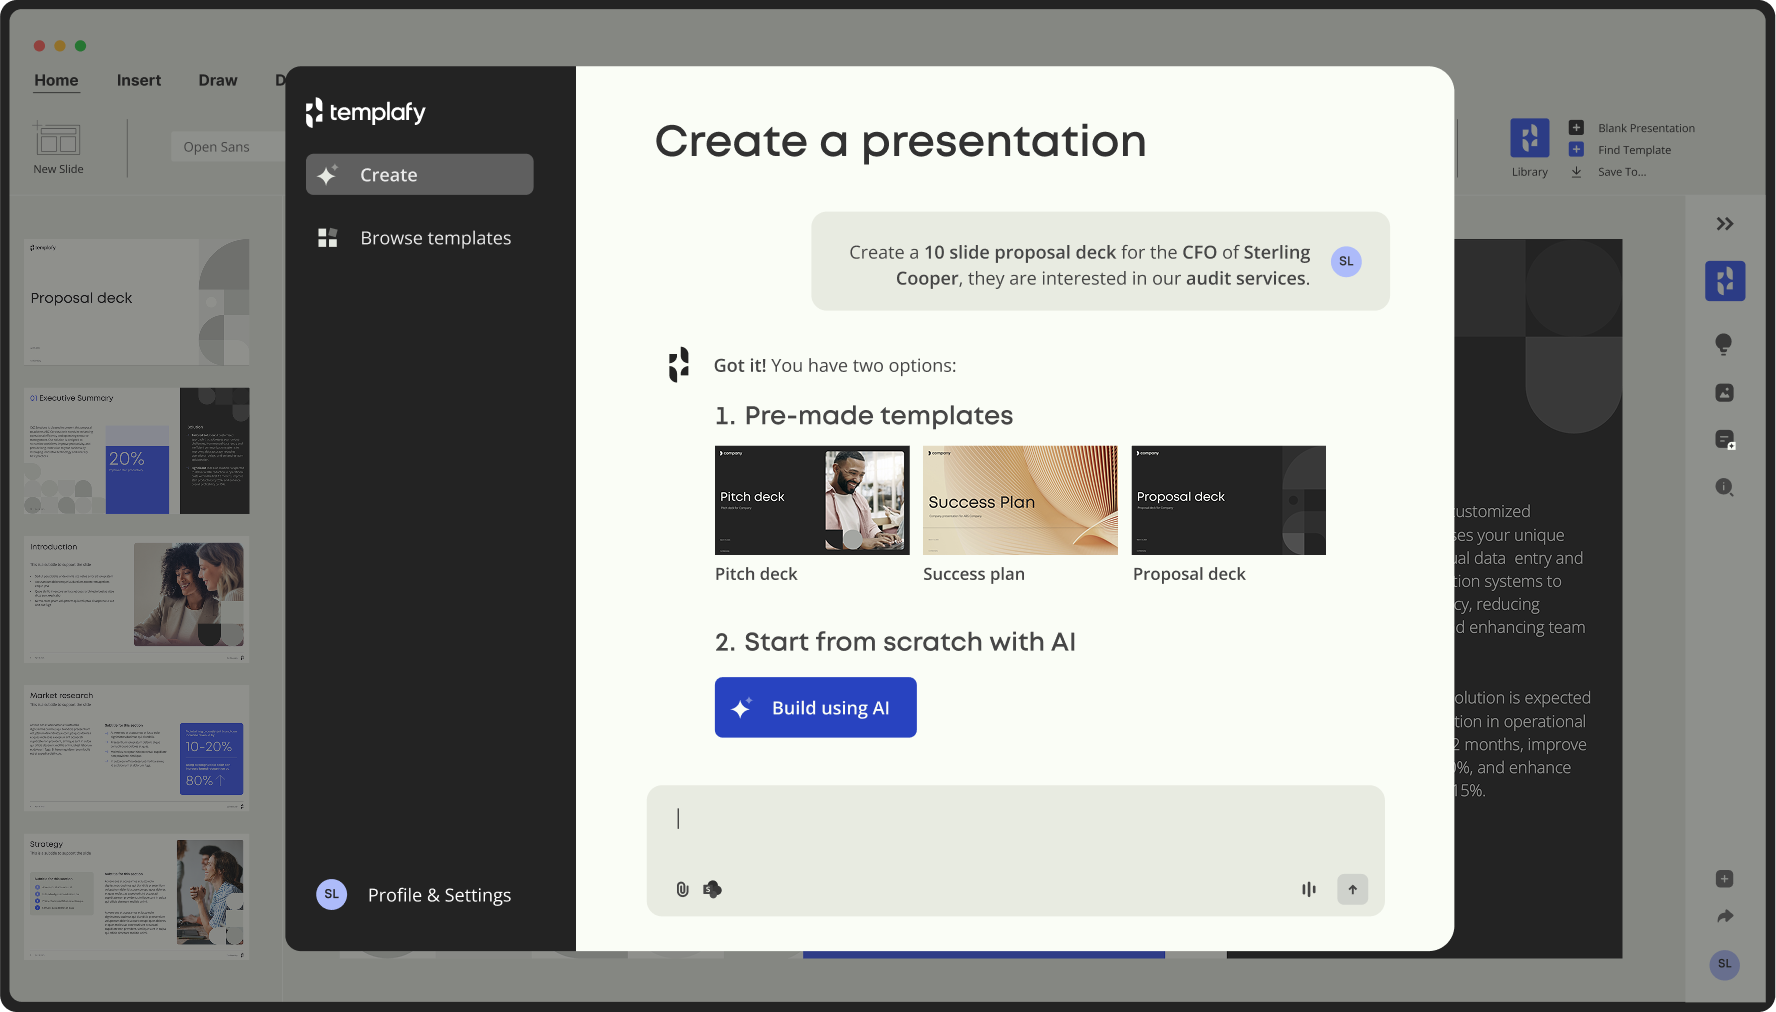Click the voice input waveform icon
The image size is (1776, 1012).
click(x=1308, y=889)
